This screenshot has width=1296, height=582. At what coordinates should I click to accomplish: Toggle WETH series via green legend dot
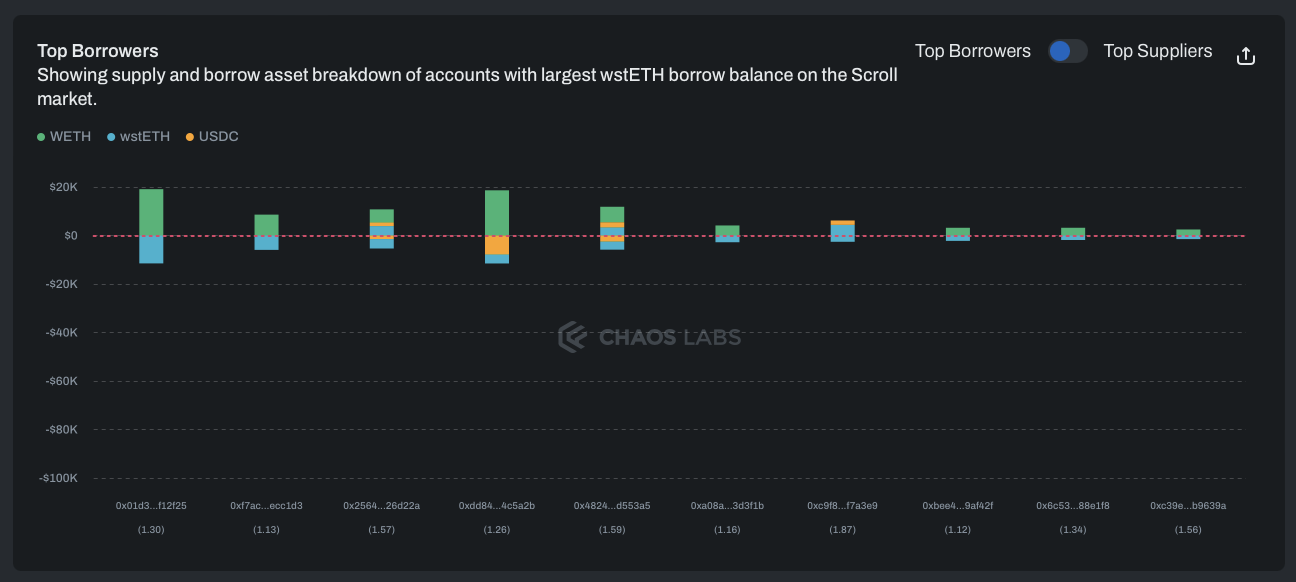pyautogui.click(x=41, y=136)
